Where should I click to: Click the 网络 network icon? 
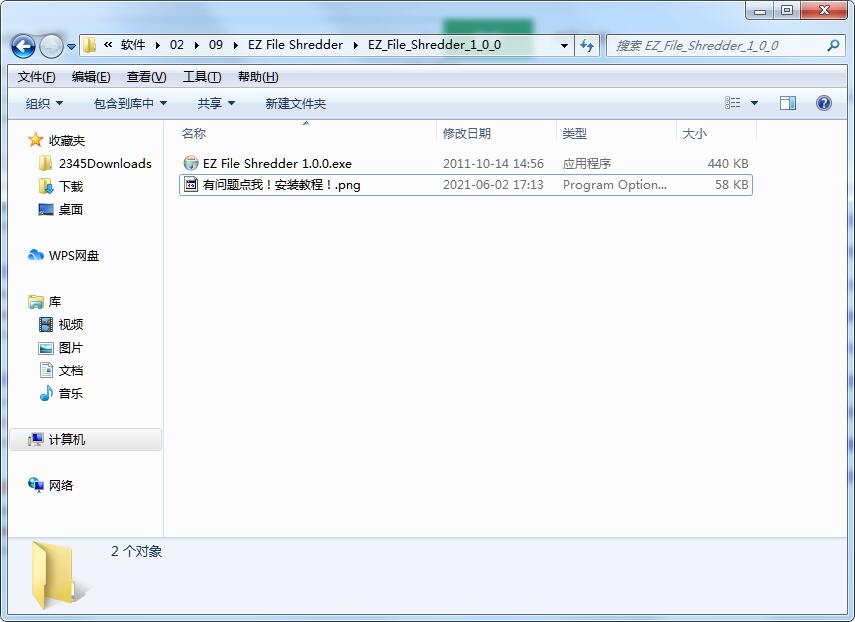[35, 485]
